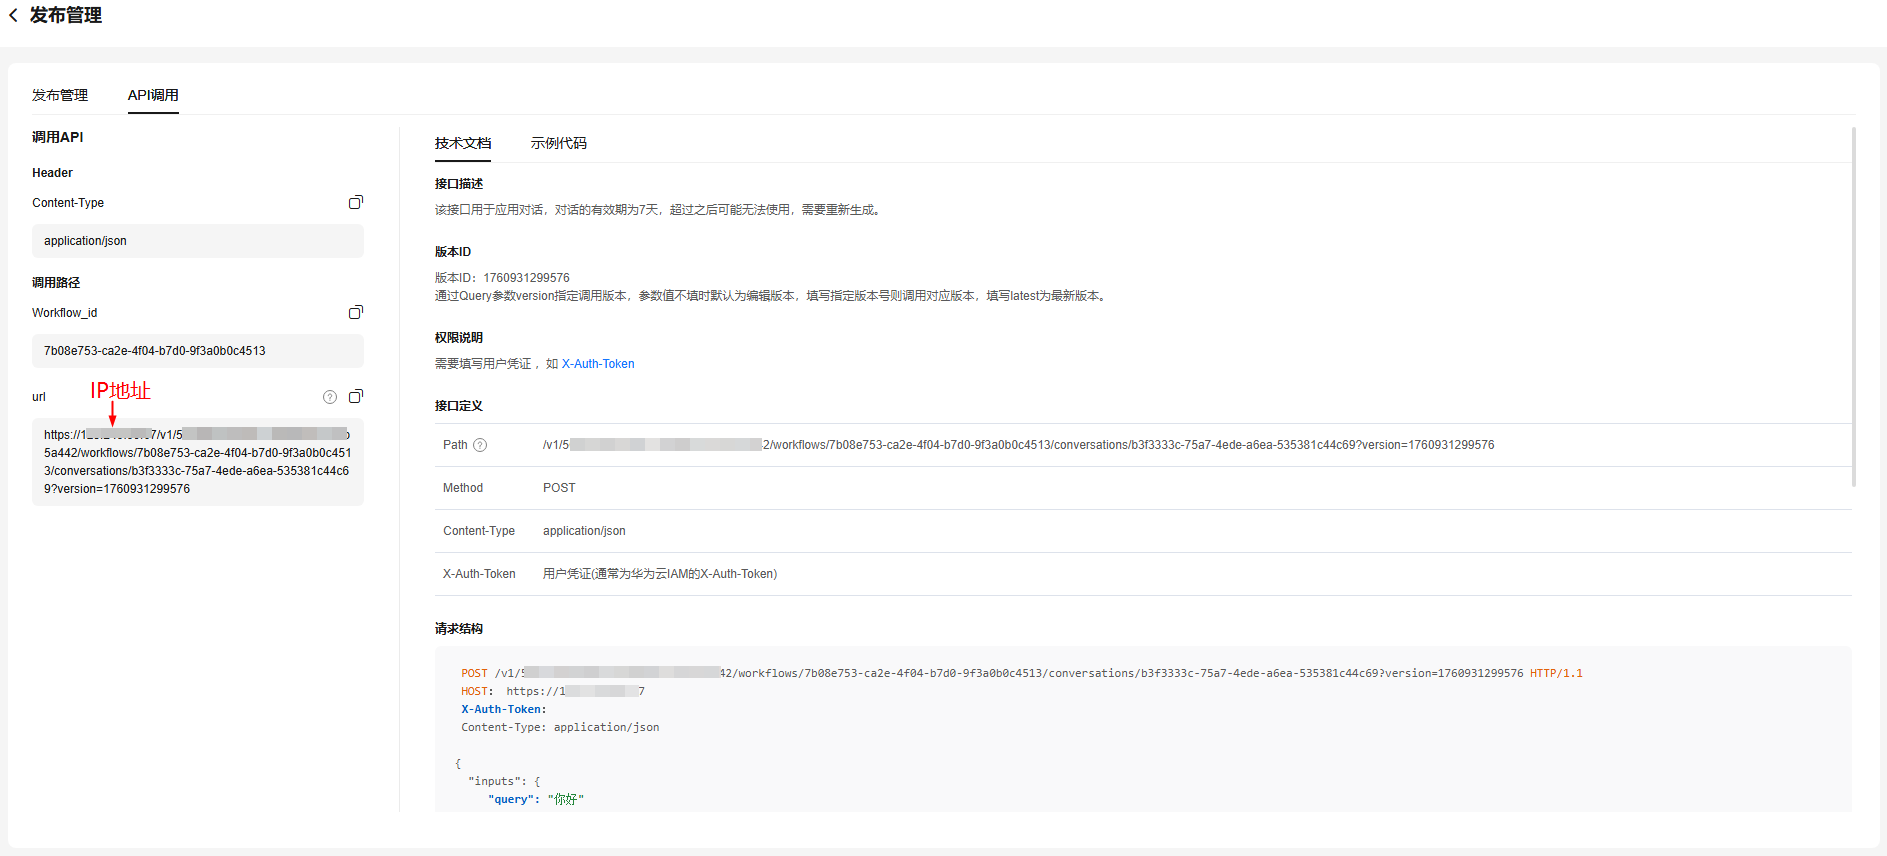Click the documentation panel's vertical scrollbar

point(1854,306)
